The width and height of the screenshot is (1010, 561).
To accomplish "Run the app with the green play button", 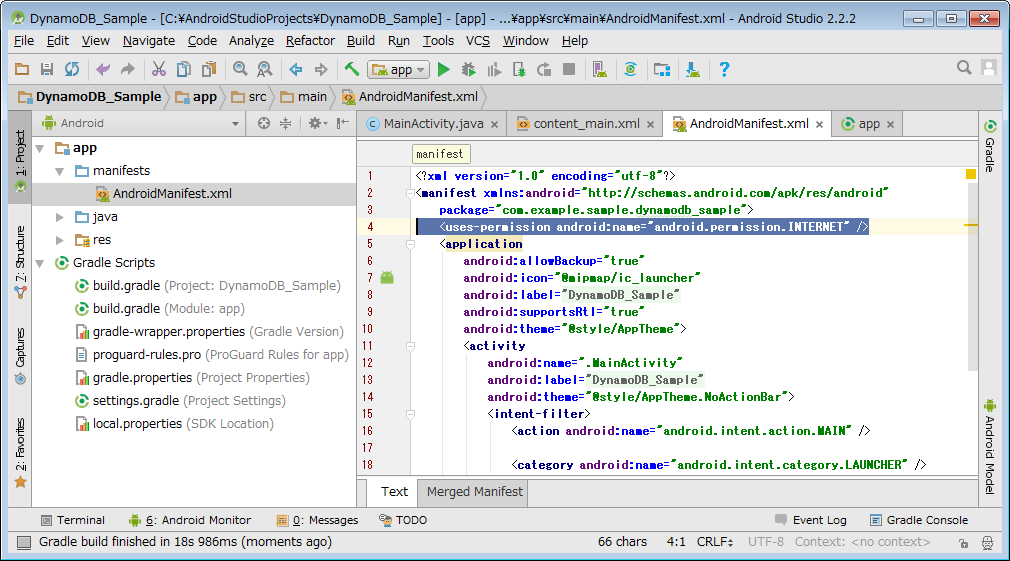I will 444,69.
